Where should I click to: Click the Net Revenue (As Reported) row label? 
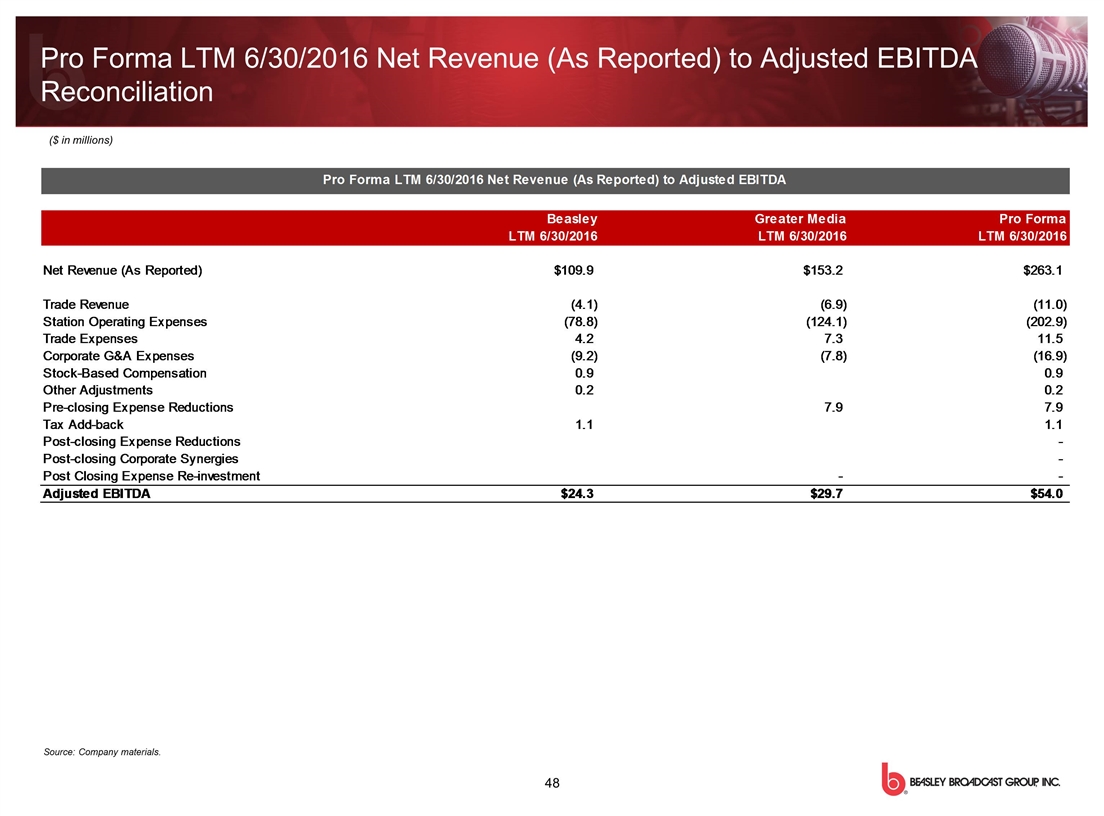click(122, 270)
